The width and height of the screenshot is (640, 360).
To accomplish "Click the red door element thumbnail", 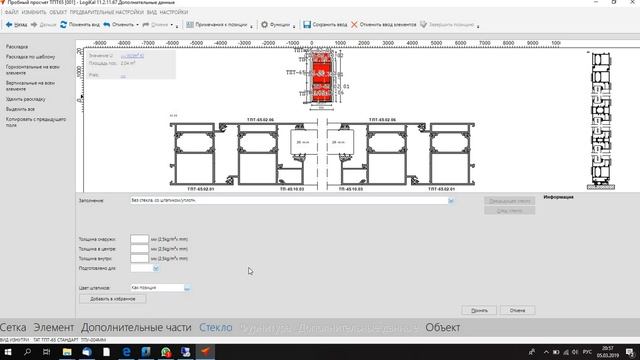I will click(x=321, y=76).
